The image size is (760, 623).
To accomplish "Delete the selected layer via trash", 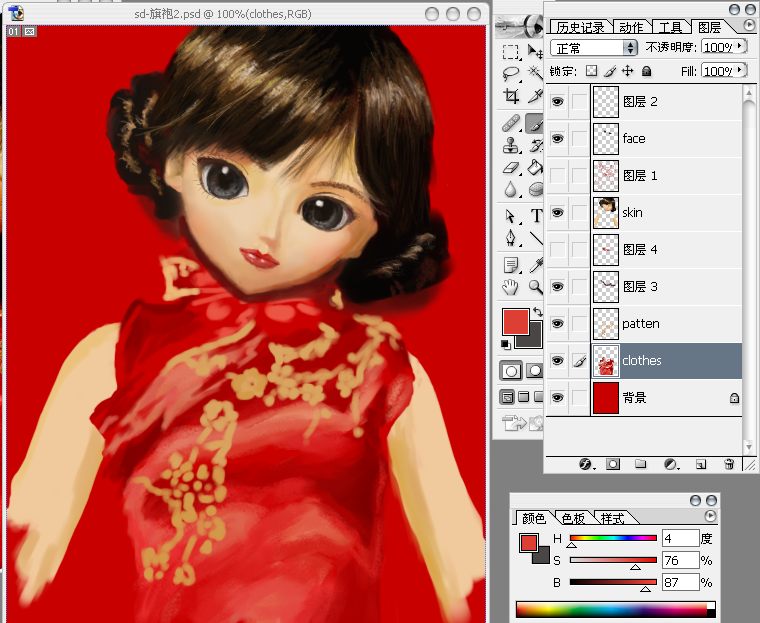I will click(729, 464).
